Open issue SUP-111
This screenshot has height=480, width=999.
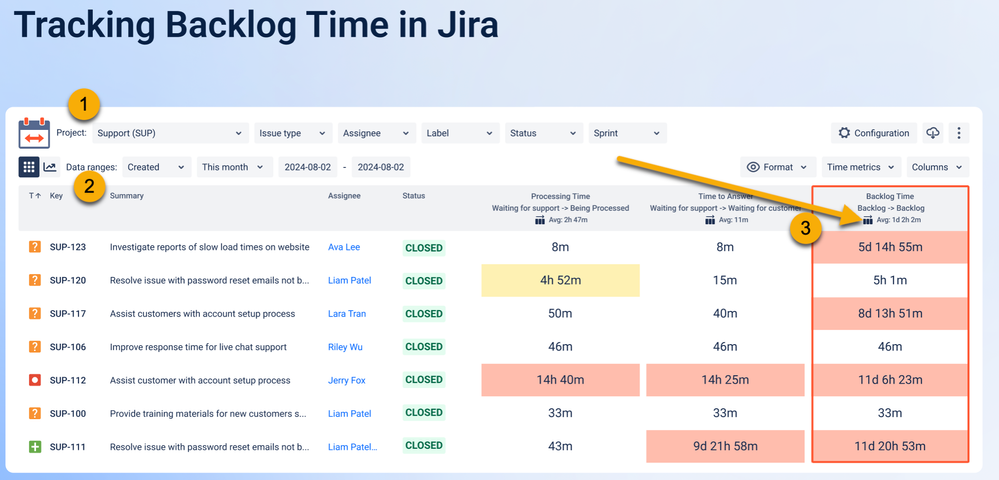(68, 447)
